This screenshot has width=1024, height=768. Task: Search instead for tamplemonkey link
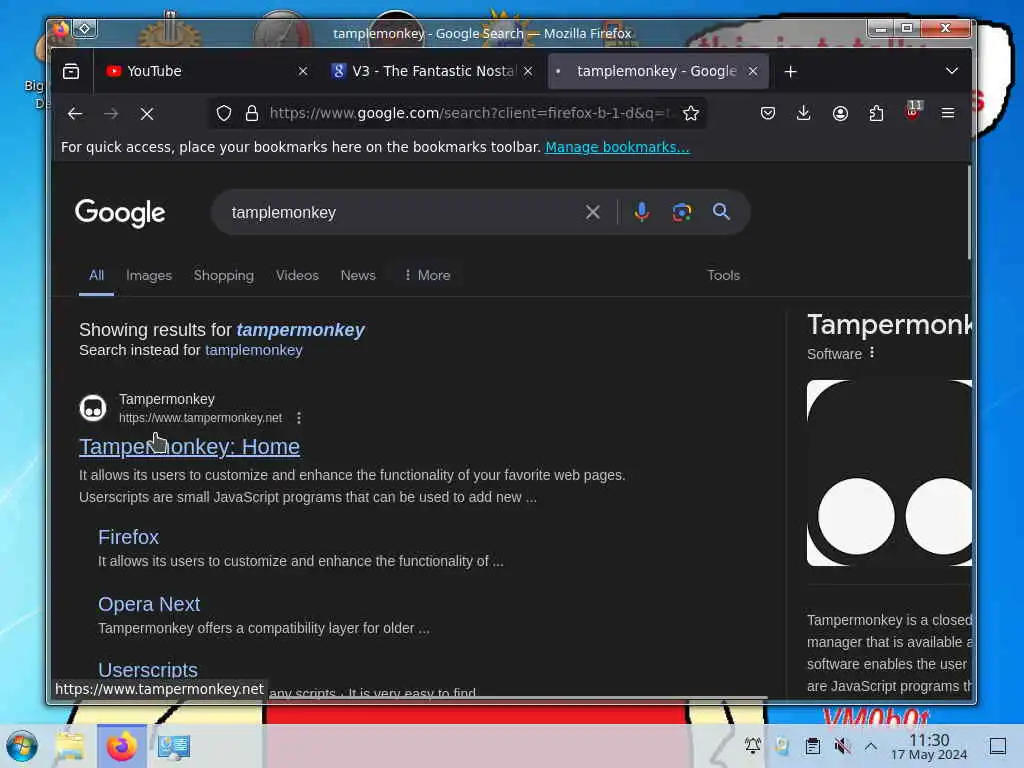(253, 350)
